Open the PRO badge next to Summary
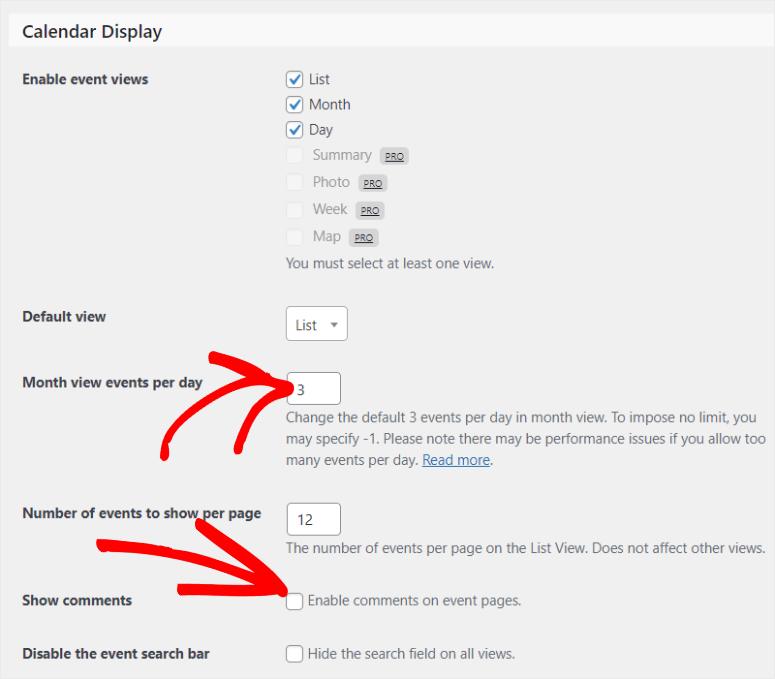Image resolution: width=775 pixels, height=679 pixels. (394, 156)
